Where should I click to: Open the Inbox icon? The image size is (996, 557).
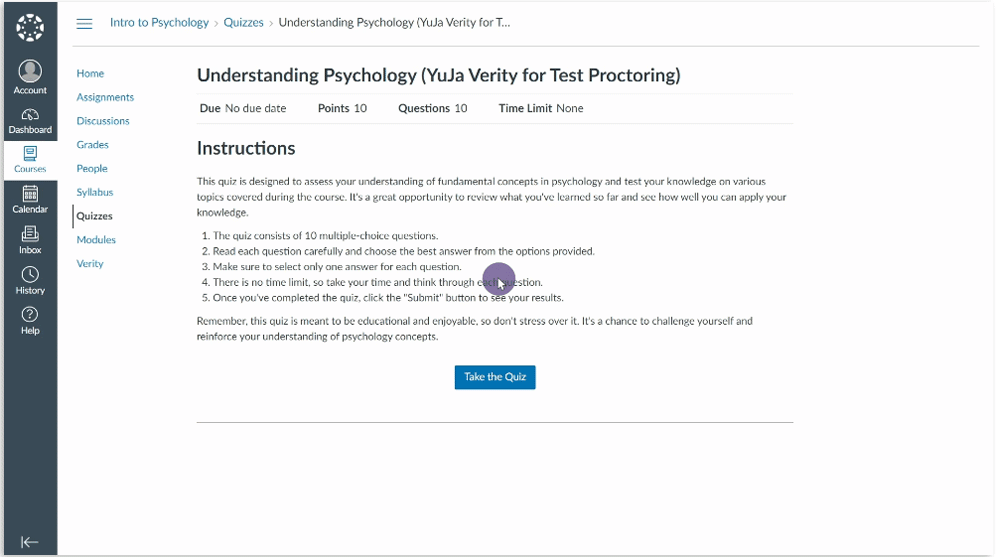(x=30, y=234)
